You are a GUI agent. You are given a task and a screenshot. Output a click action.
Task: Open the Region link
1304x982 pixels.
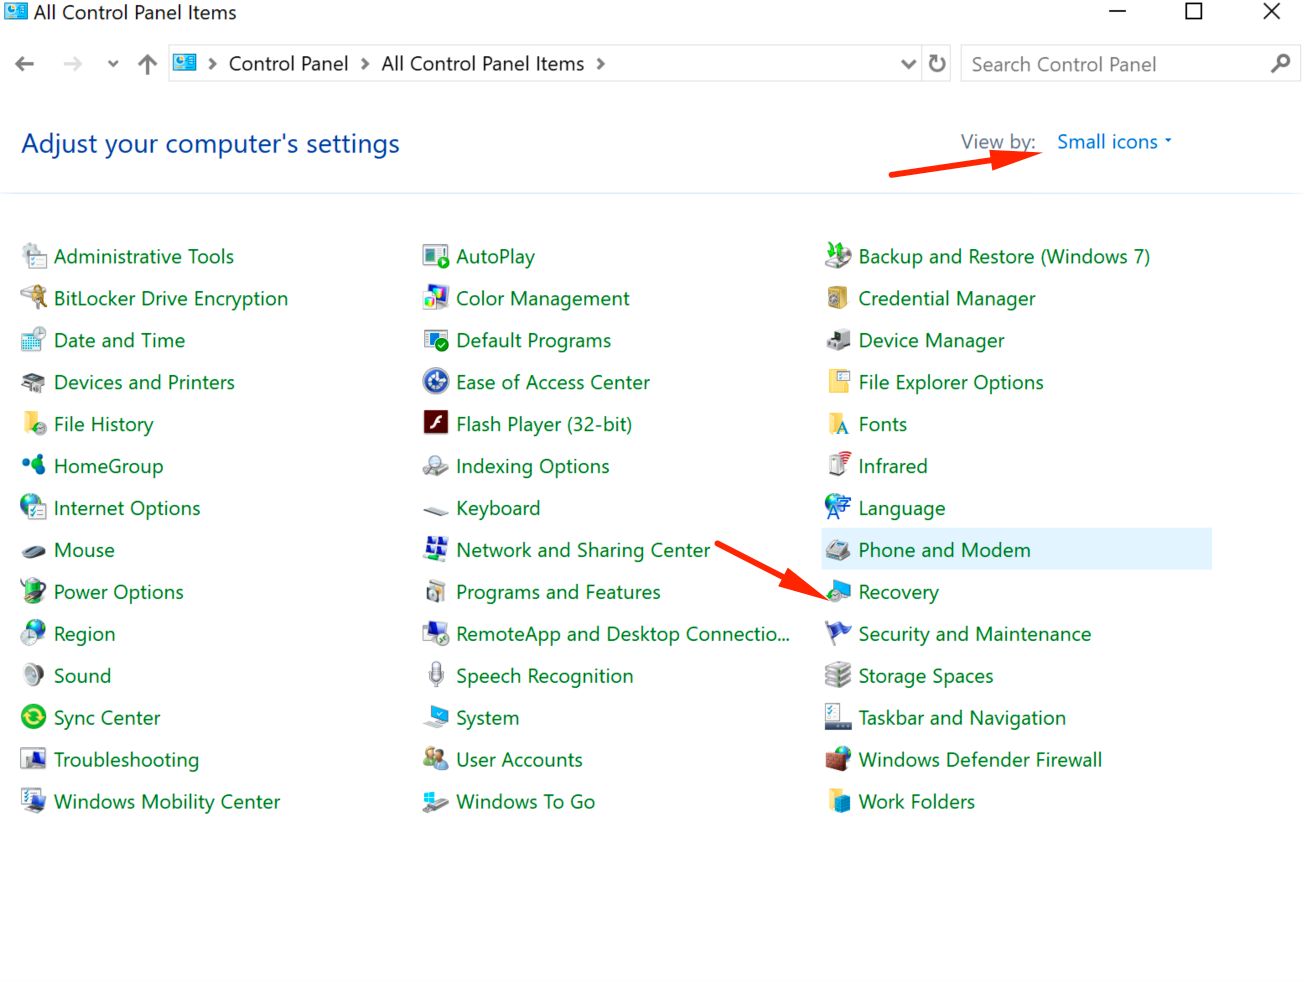coord(85,634)
